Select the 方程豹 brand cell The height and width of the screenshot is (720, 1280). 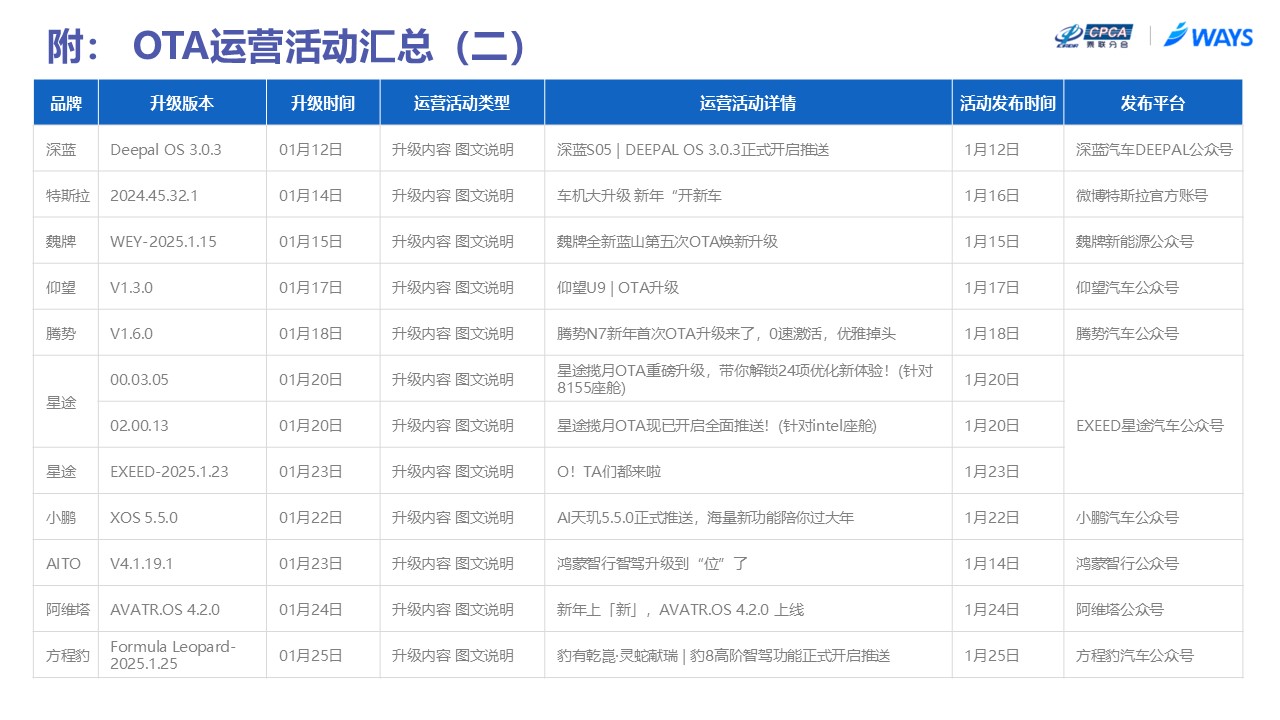pyautogui.click(x=68, y=656)
